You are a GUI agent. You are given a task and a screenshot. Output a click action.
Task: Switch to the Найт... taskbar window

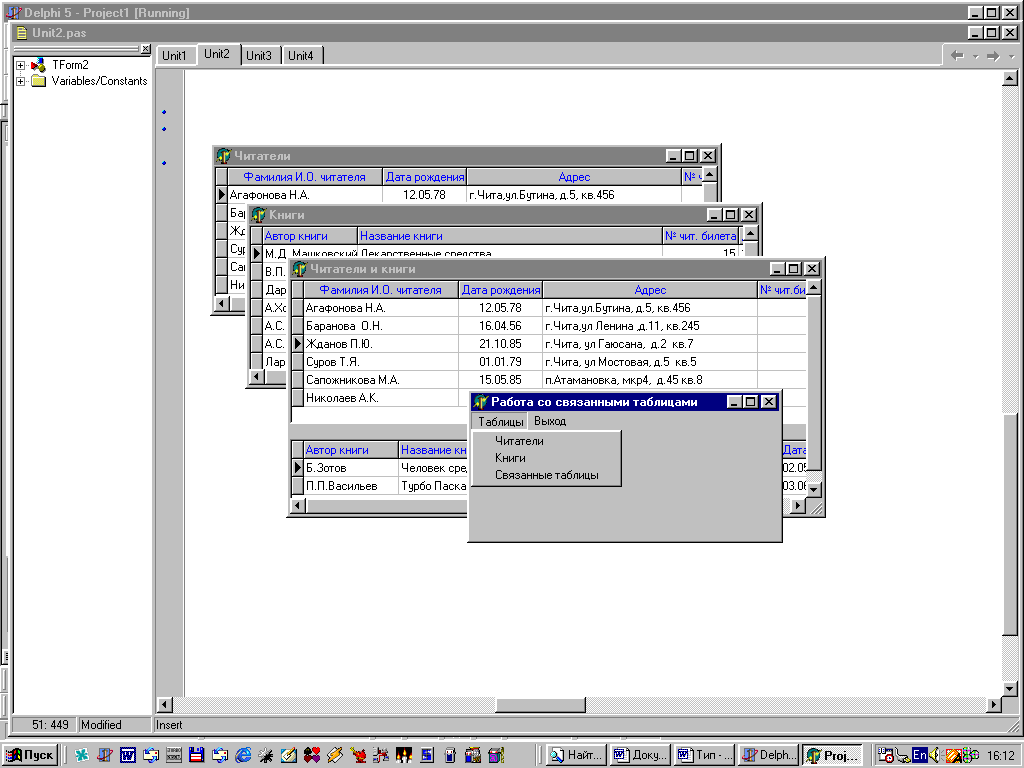577,755
